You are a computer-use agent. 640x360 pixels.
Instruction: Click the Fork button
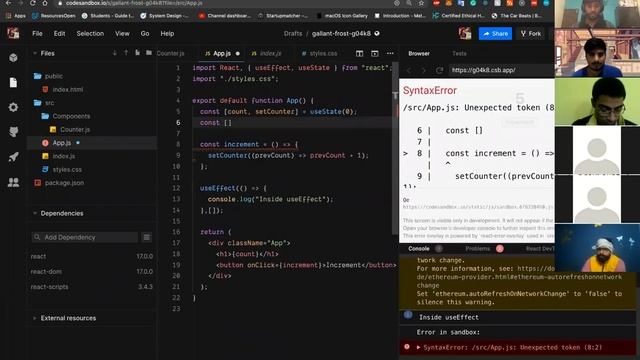click(x=531, y=33)
